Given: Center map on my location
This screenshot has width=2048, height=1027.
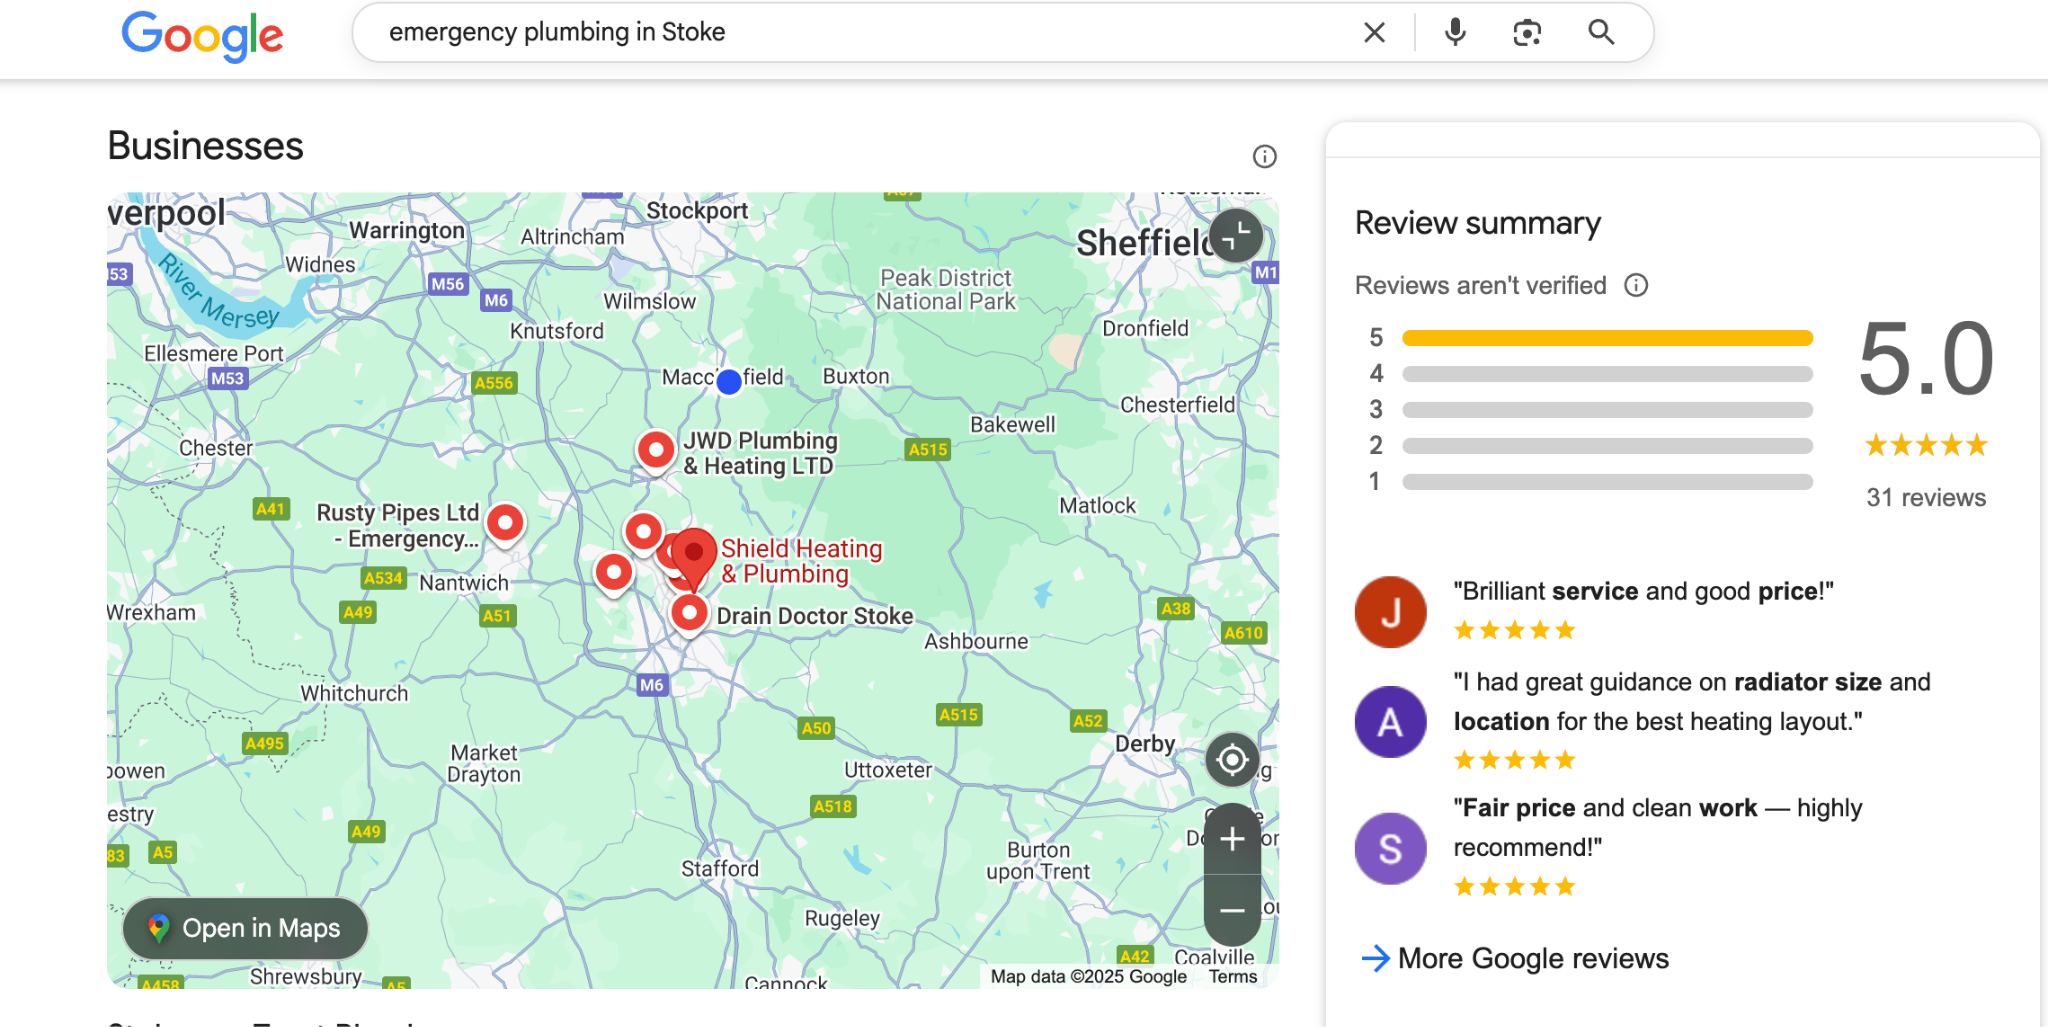Looking at the screenshot, I should 1232,760.
